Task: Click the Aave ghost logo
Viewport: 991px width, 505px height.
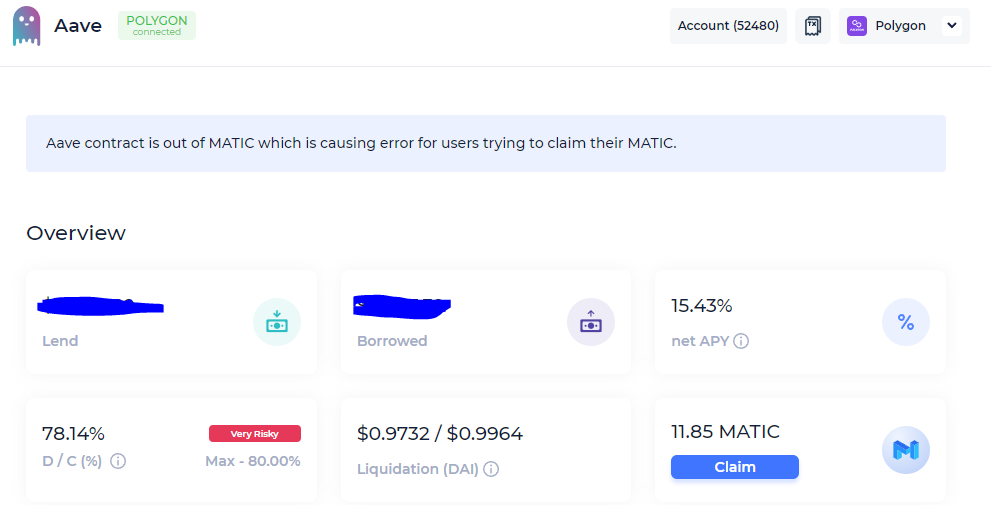Action: click(27, 26)
